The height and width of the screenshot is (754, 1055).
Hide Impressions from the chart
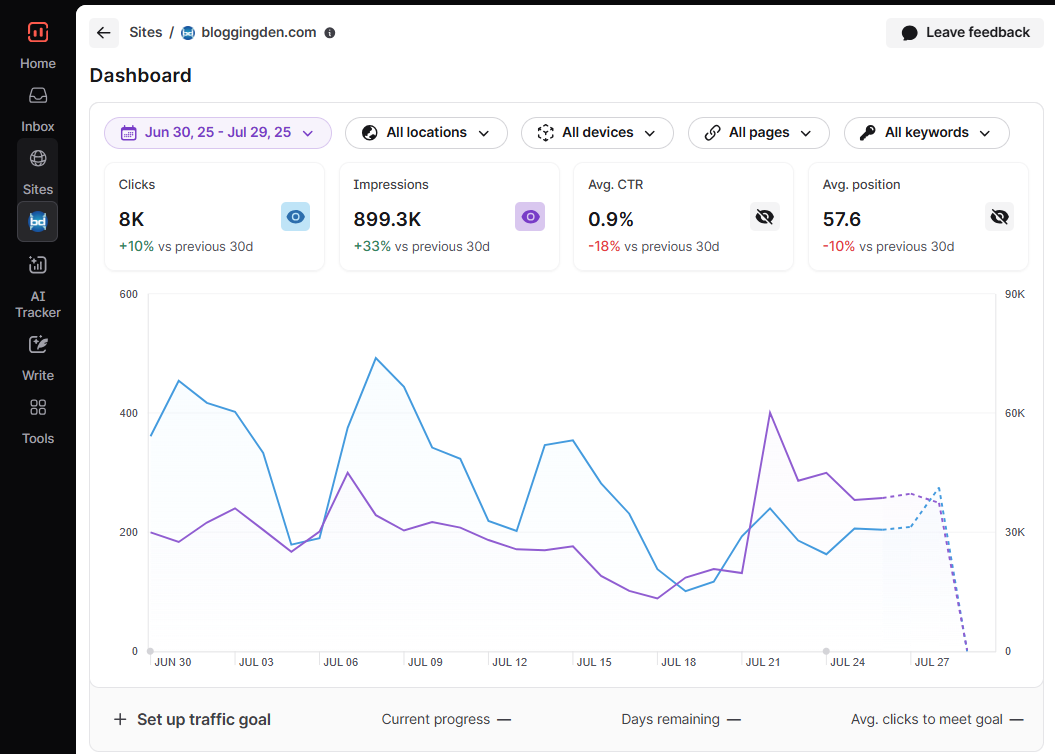coord(530,216)
